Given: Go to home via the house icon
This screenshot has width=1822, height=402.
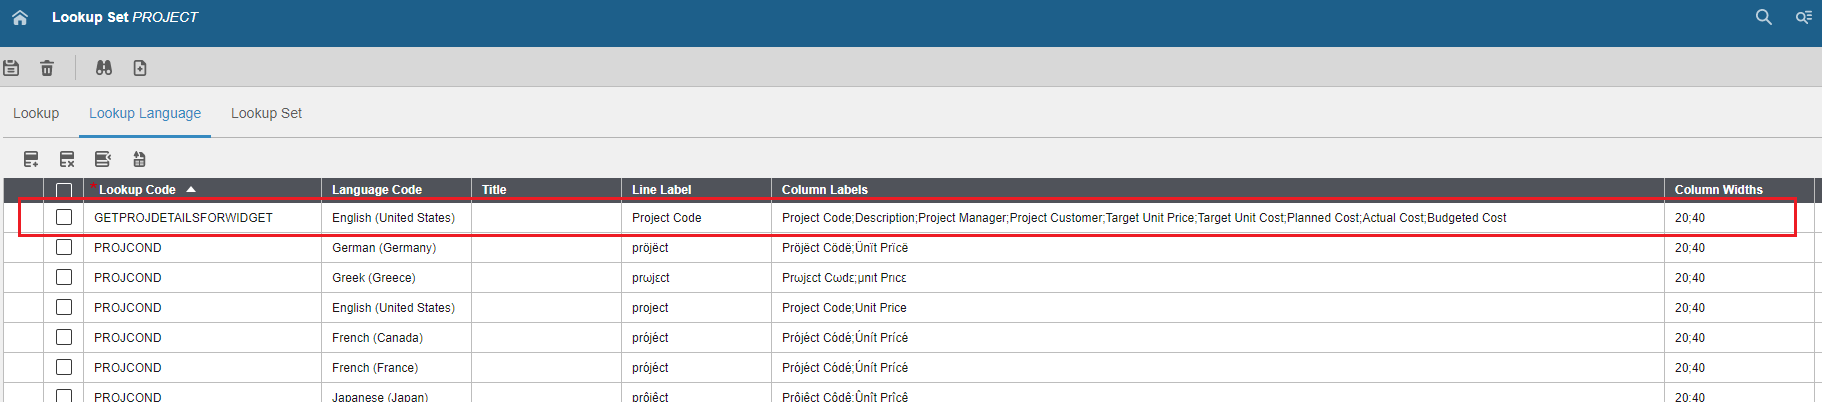Looking at the screenshot, I should click(20, 17).
